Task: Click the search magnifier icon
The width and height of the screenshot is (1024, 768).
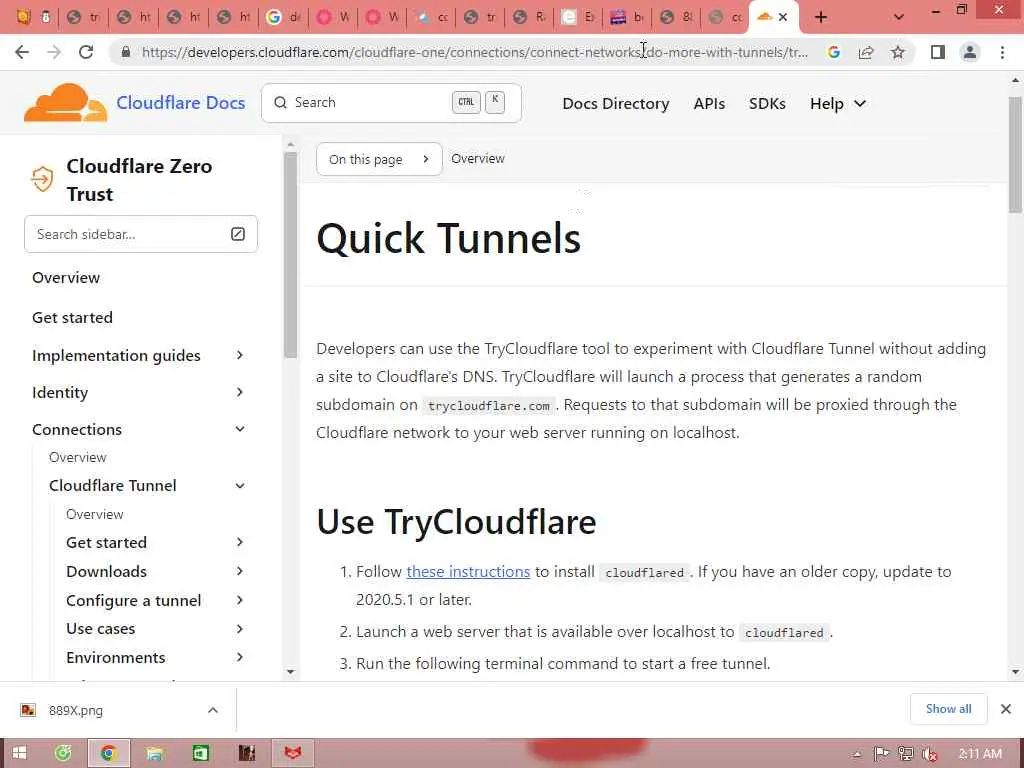Action: point(280,103)
